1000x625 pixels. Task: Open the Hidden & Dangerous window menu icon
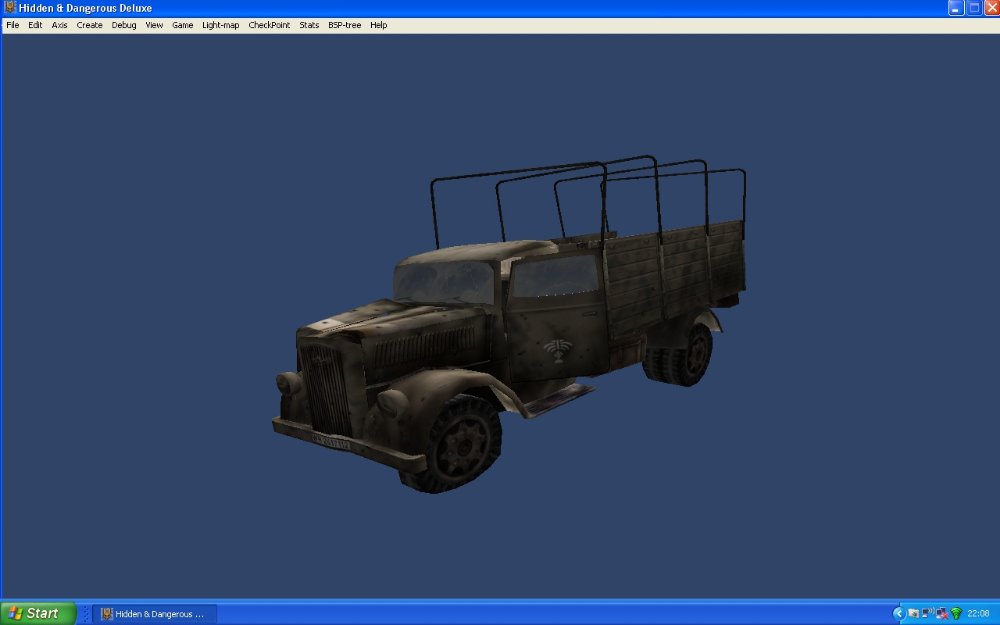point(8,8)
